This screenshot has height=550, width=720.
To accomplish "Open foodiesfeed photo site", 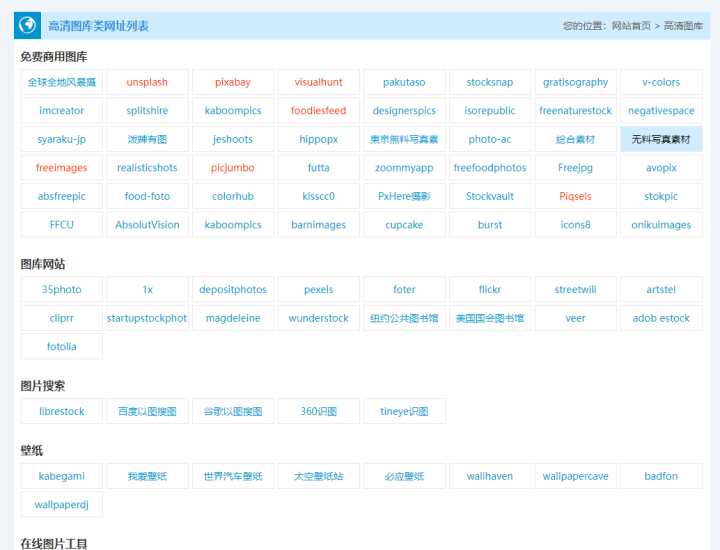I will 318,111.
